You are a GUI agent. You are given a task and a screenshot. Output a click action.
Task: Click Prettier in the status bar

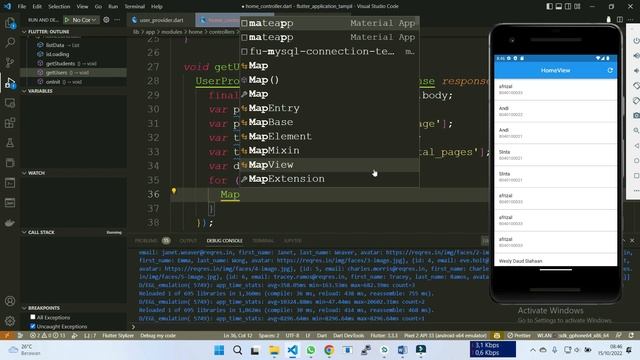point(519,336)
